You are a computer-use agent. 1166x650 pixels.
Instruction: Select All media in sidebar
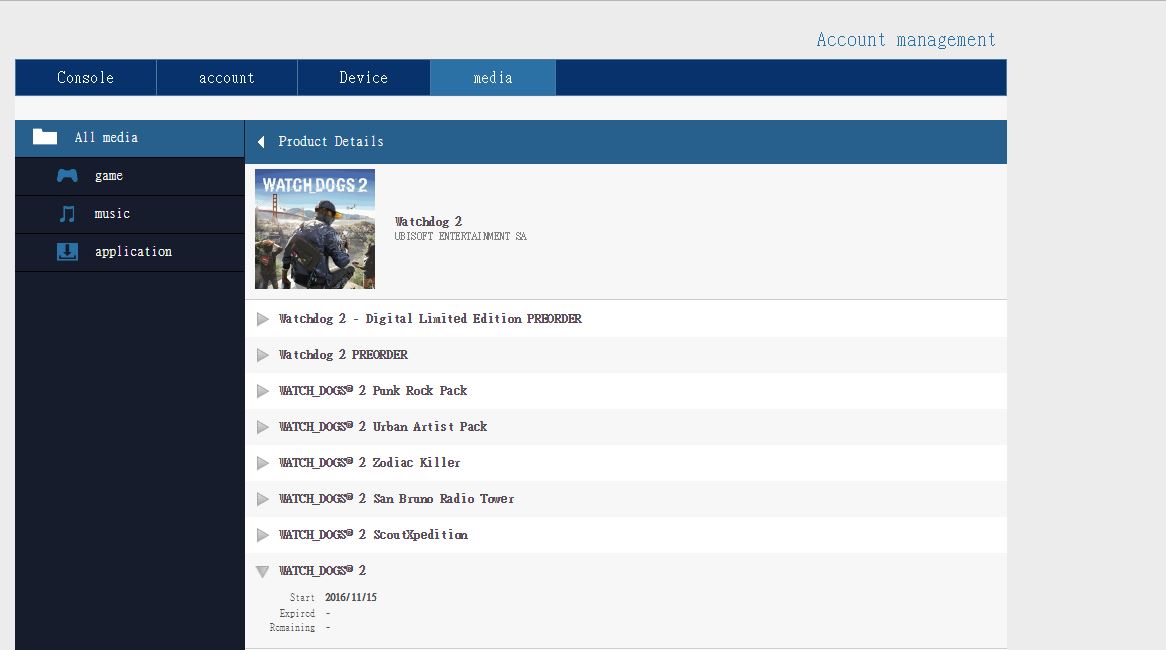coord(129,138)
